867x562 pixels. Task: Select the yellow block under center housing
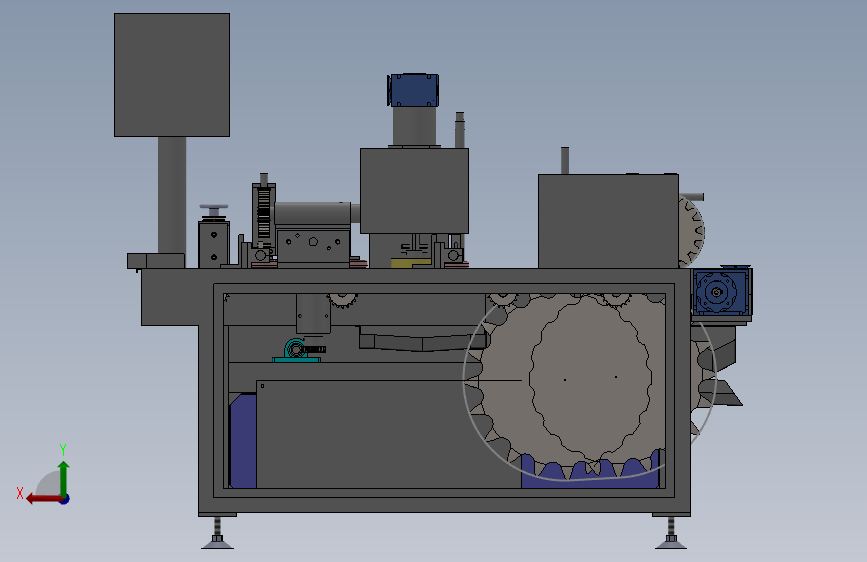coord(410,263)
